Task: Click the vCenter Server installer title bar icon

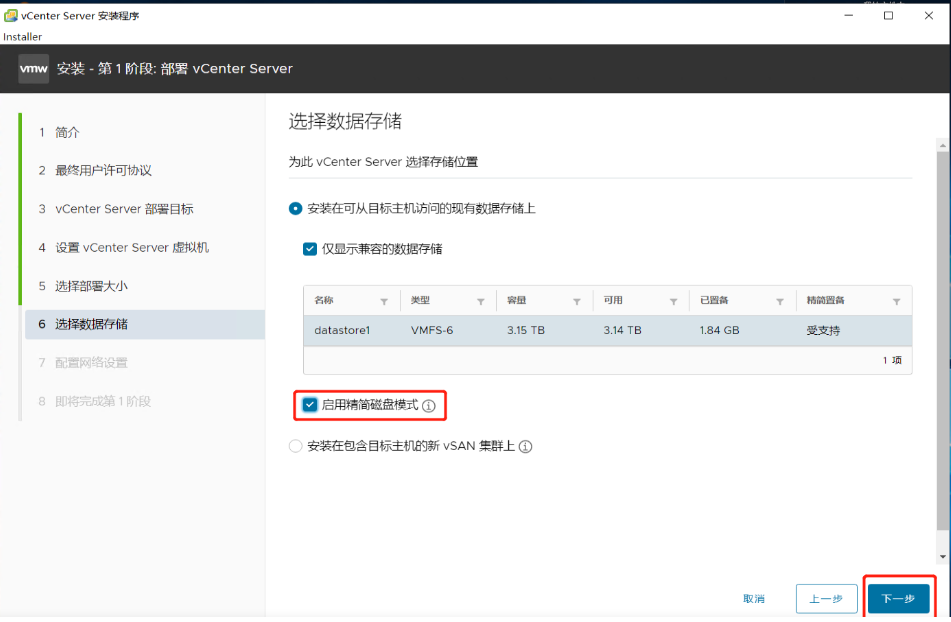Action: [10, 15]
